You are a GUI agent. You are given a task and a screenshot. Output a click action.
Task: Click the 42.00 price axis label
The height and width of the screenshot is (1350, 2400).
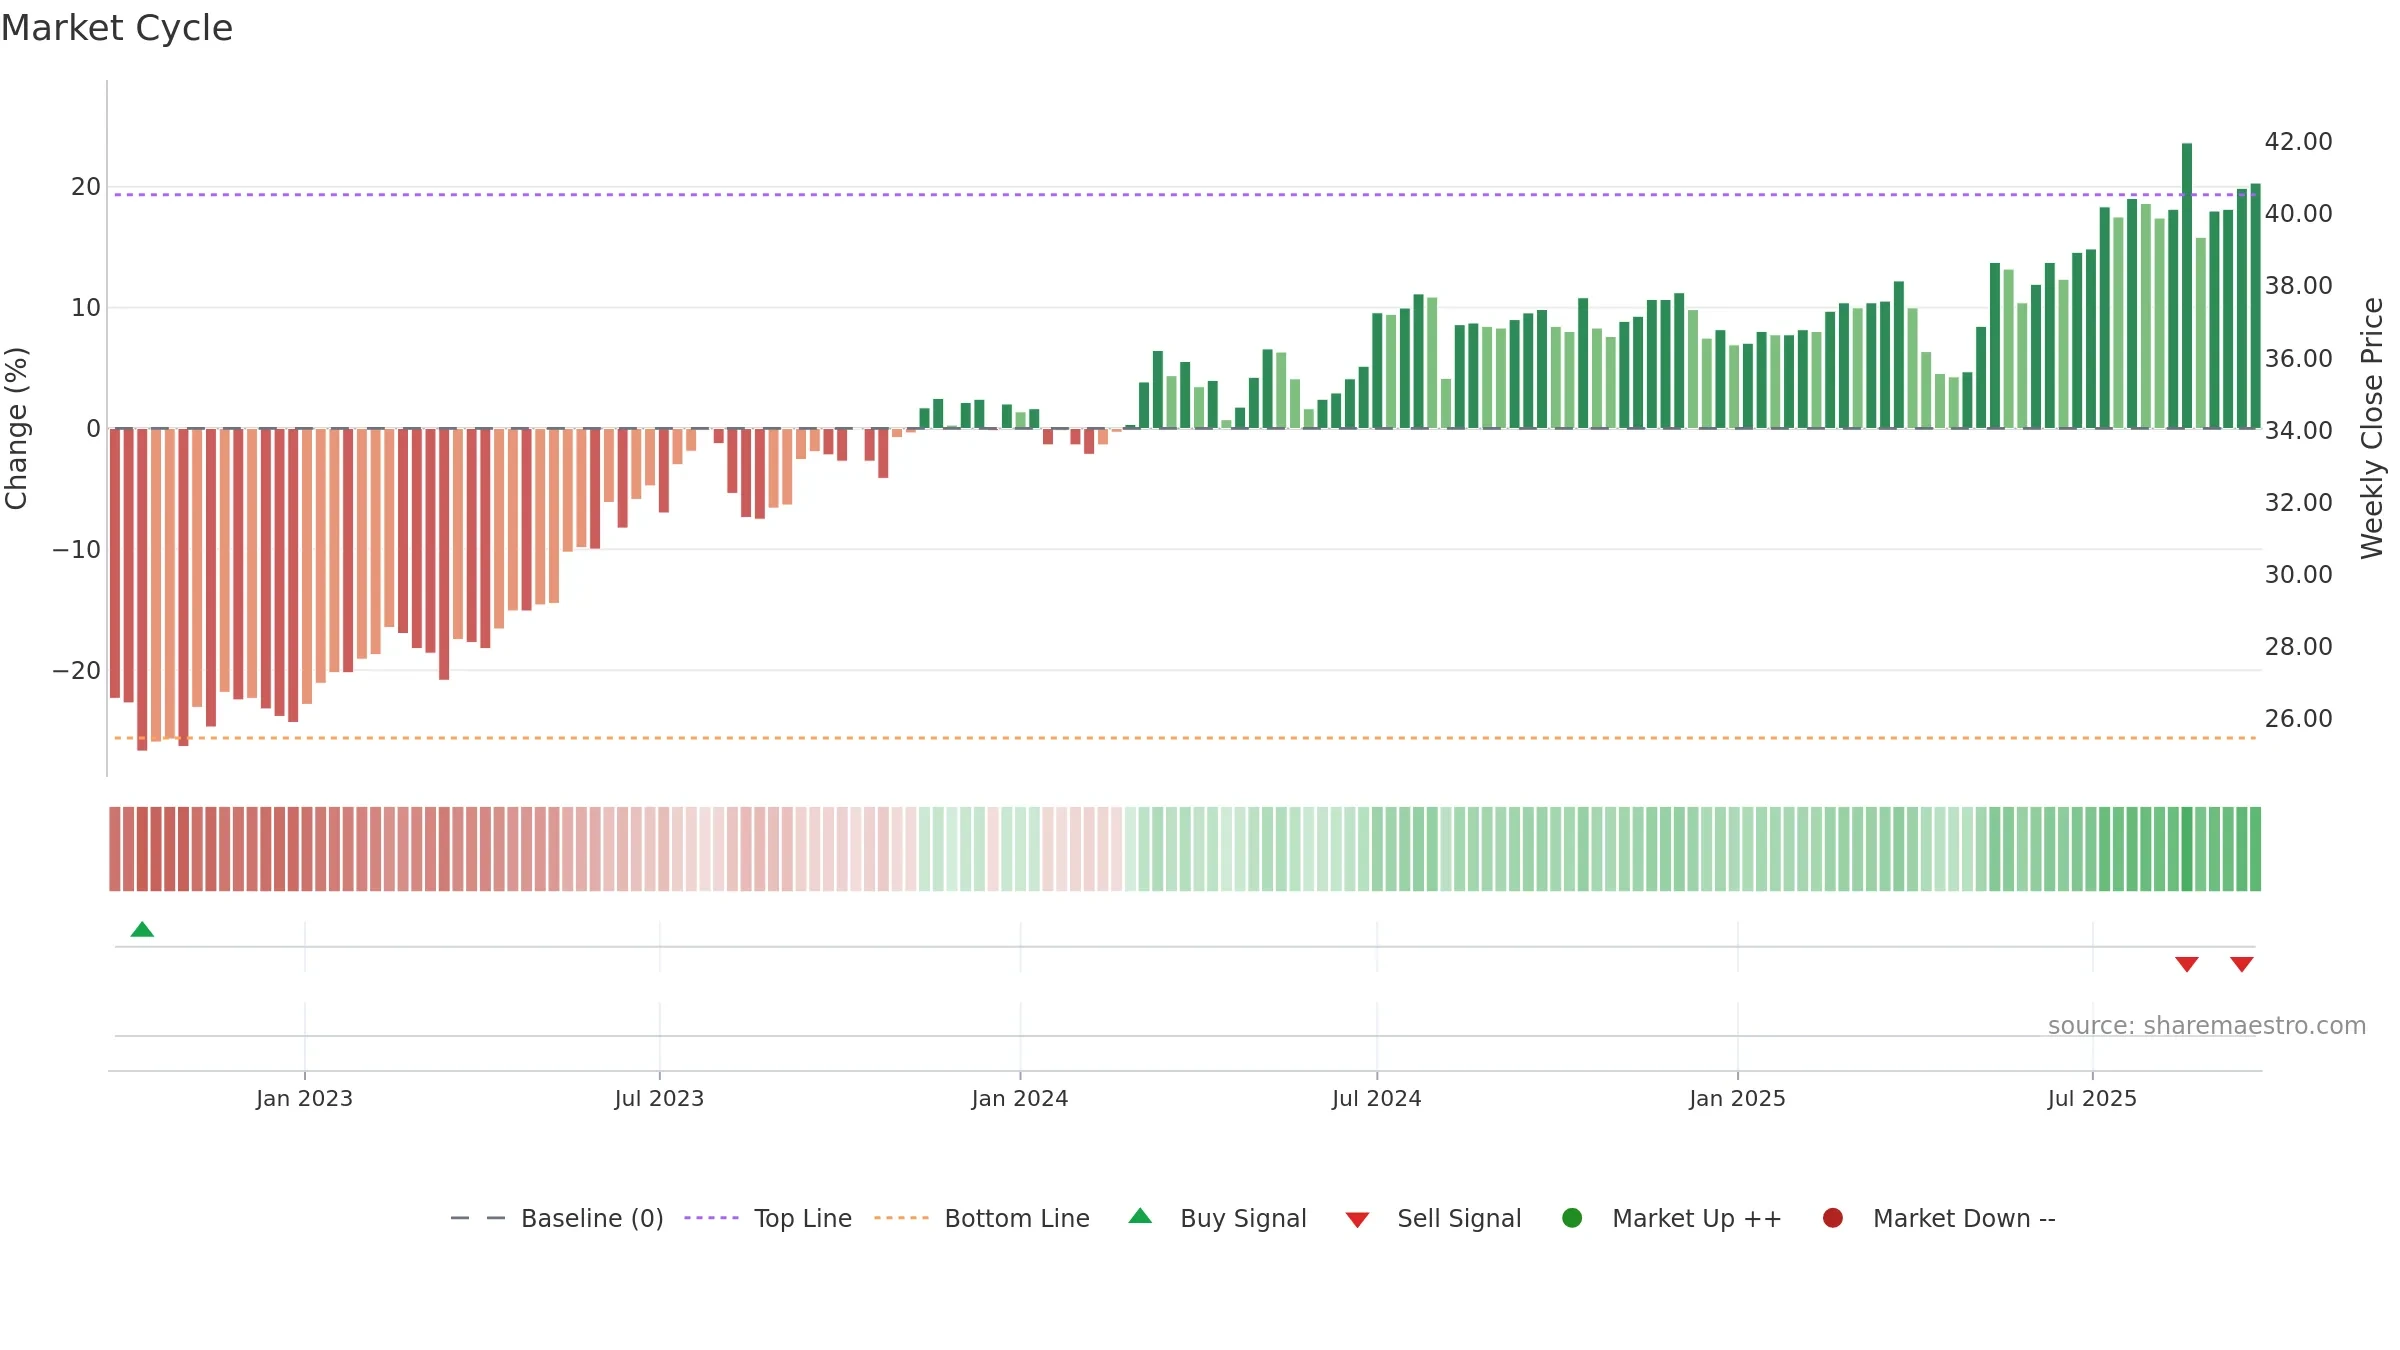pos(2298,141)
